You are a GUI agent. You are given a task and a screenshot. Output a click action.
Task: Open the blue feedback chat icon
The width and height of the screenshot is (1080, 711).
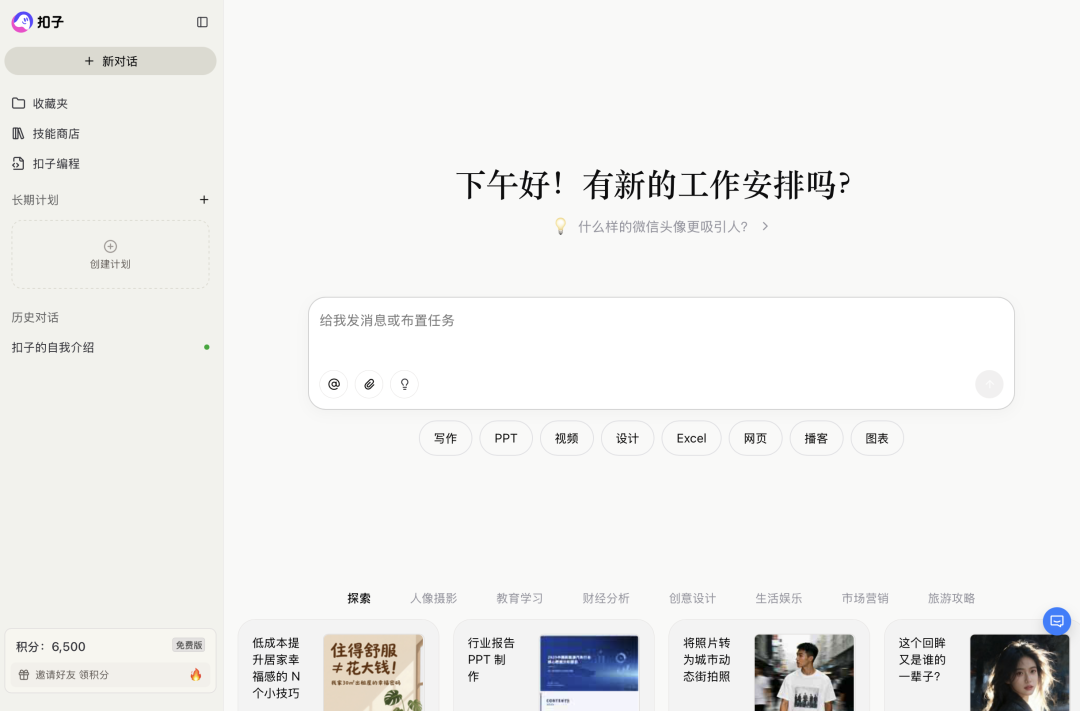(x=1056, y=621)
